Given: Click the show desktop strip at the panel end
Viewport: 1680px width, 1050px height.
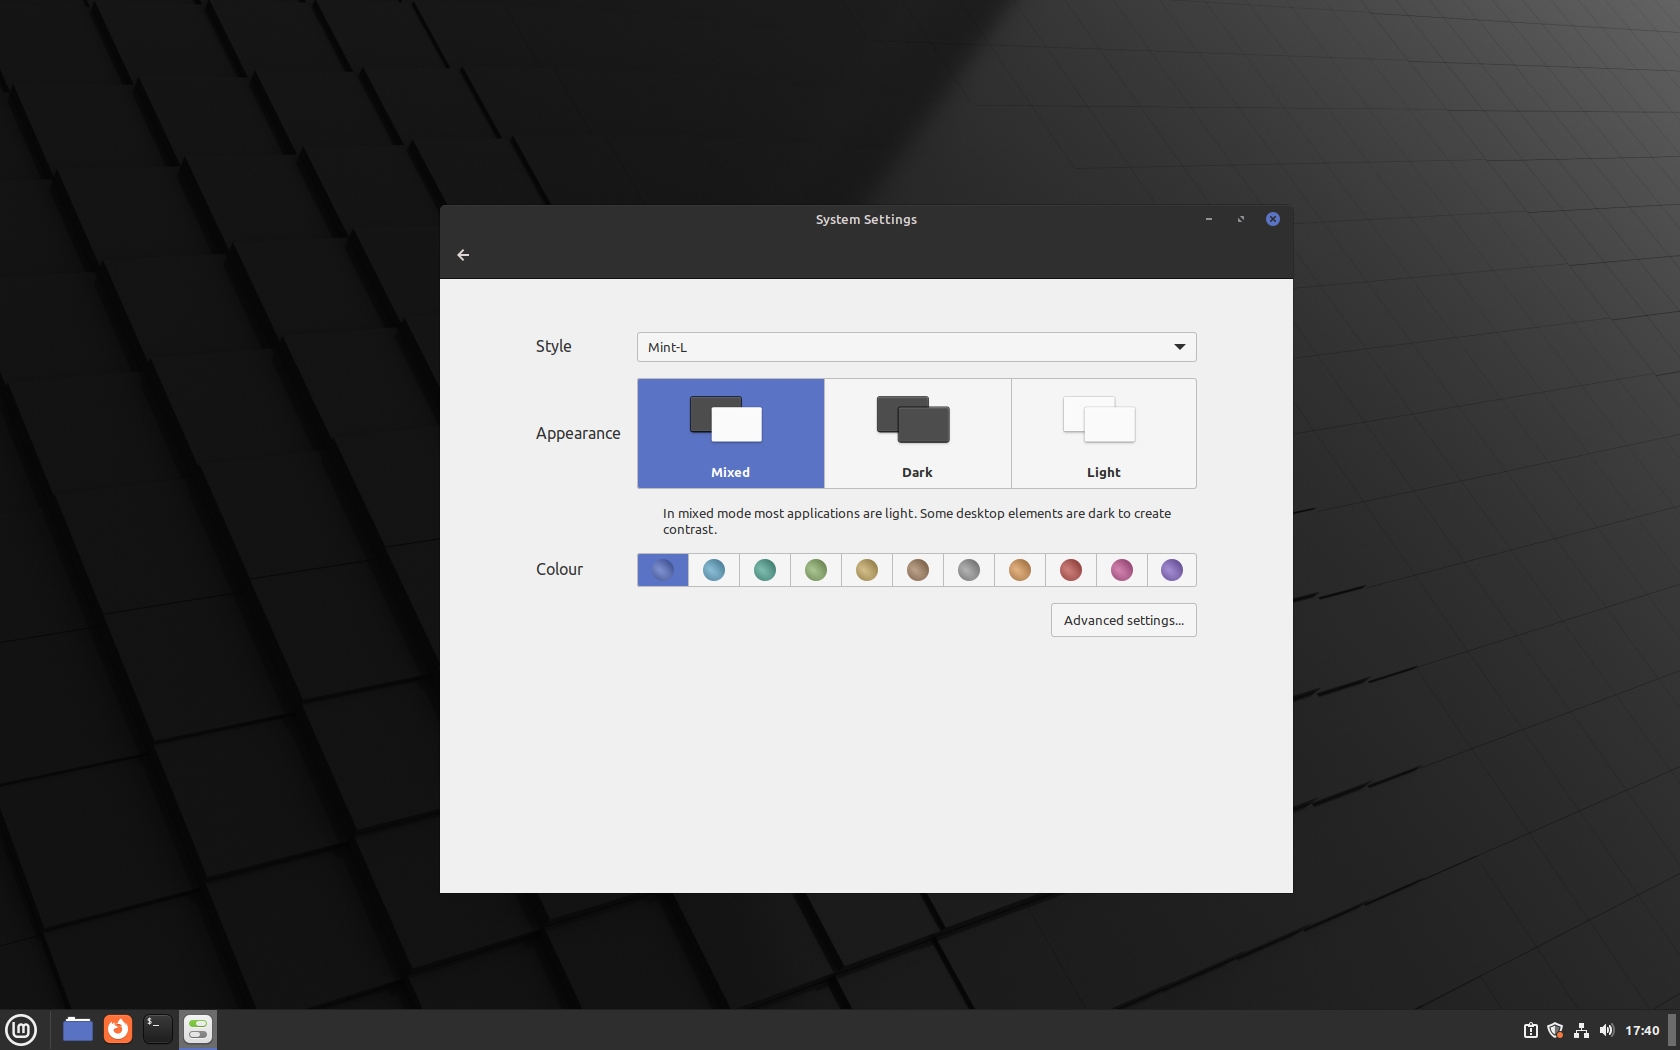Looking at the screenshot, I should point(1672,1030).
